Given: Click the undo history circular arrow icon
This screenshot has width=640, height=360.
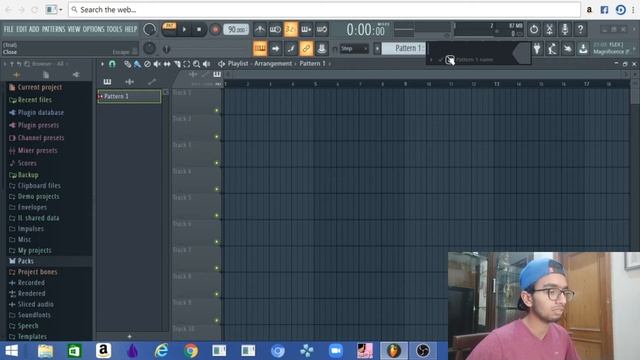Looking at the screenshot, I should pos(534,29).
